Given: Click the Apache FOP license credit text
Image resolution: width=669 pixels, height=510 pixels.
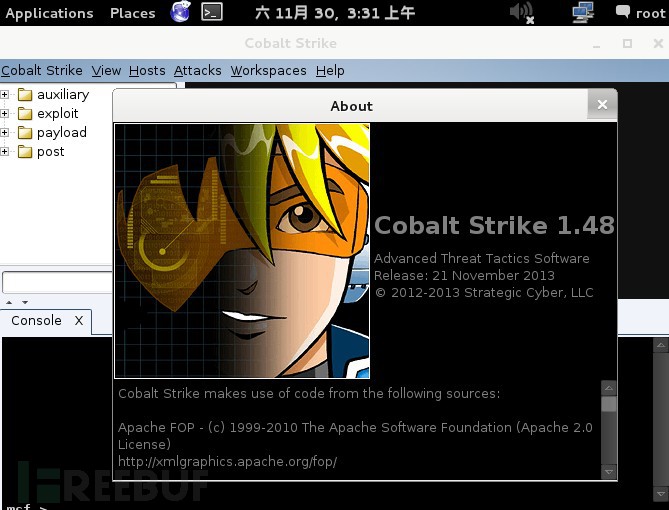Looking at the screenshot, I should pyautogui.click(x=355, y=436).
